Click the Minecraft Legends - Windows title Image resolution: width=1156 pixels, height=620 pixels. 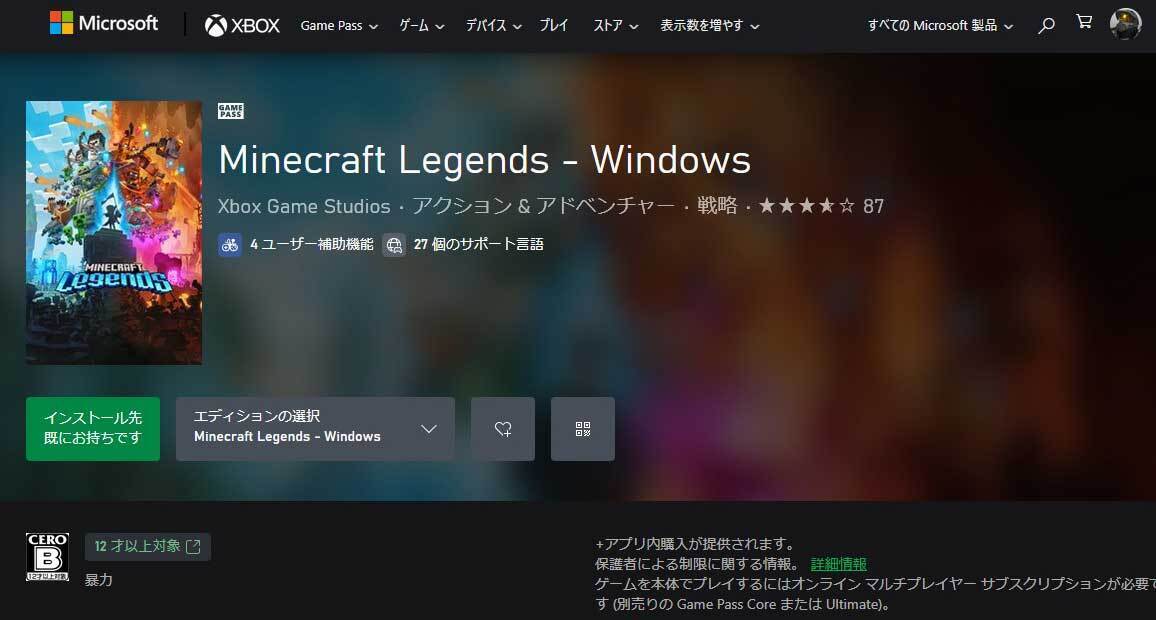click(x=484, y=160)
